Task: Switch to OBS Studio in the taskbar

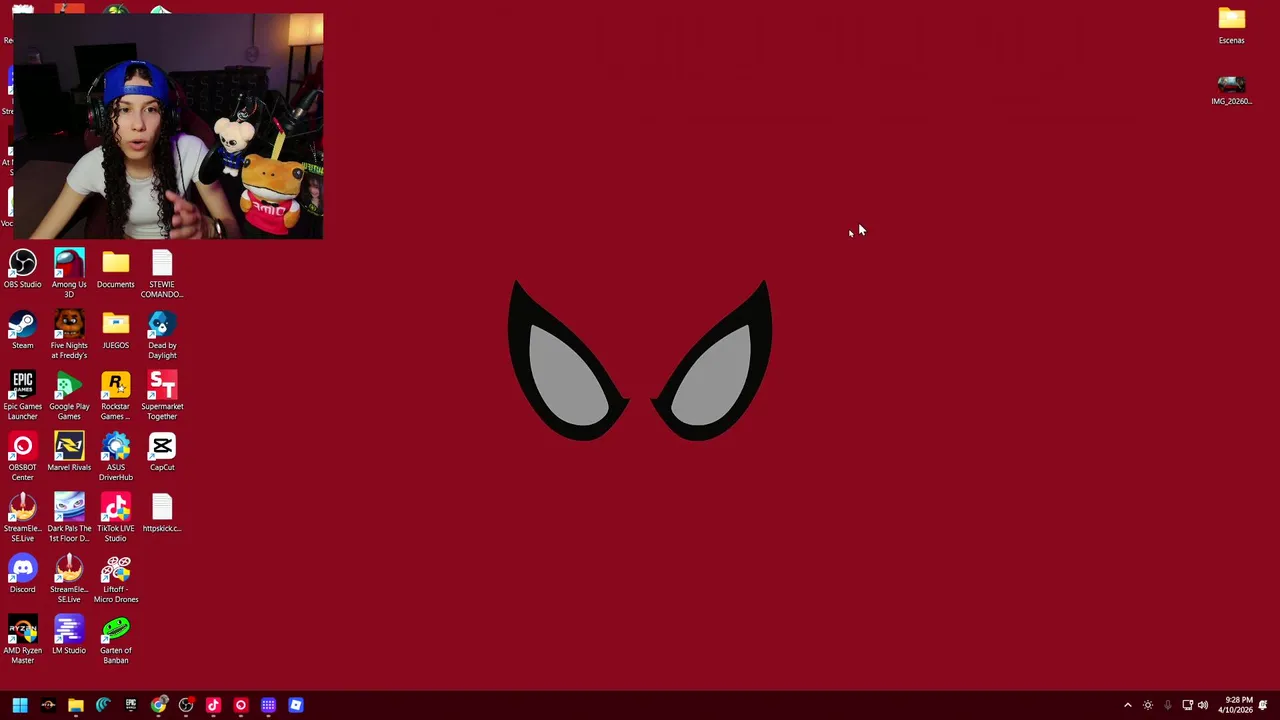Action: [x=186, y=705]
